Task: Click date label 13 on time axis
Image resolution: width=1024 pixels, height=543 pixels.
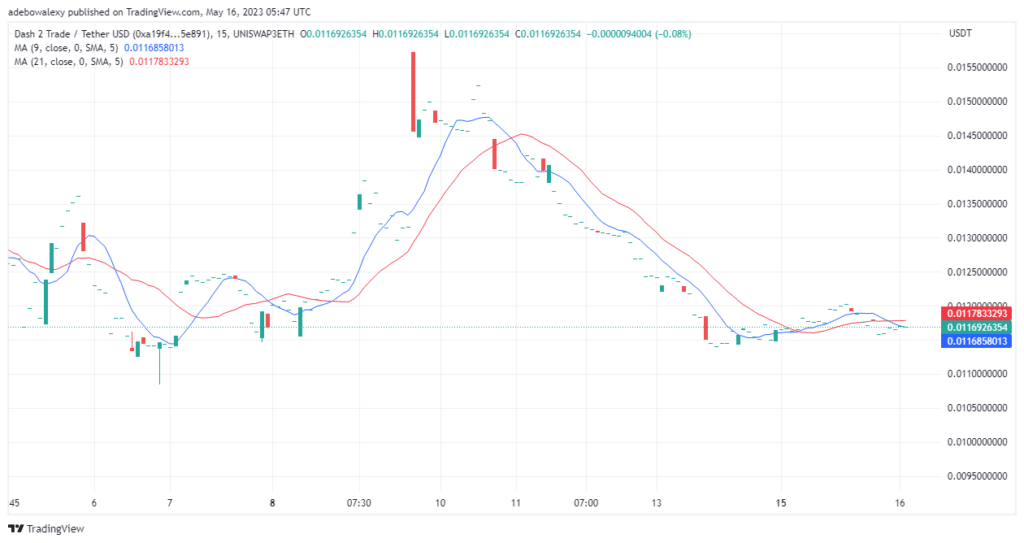Action: tap(656, 503)
